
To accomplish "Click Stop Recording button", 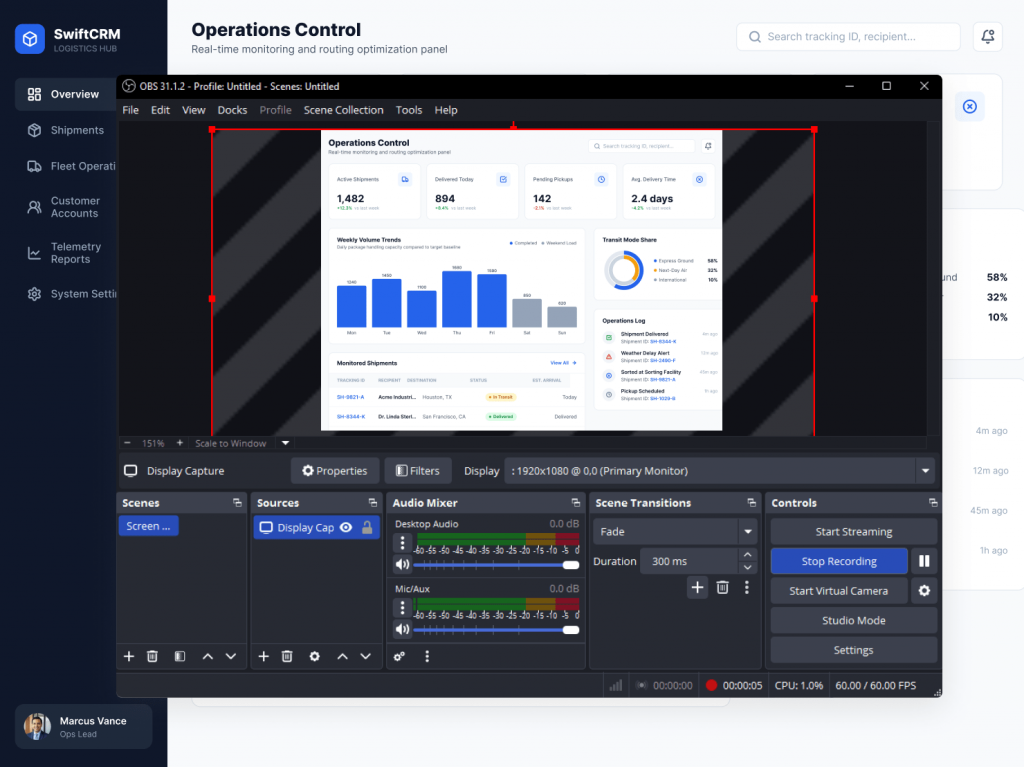I will (839, 561).
